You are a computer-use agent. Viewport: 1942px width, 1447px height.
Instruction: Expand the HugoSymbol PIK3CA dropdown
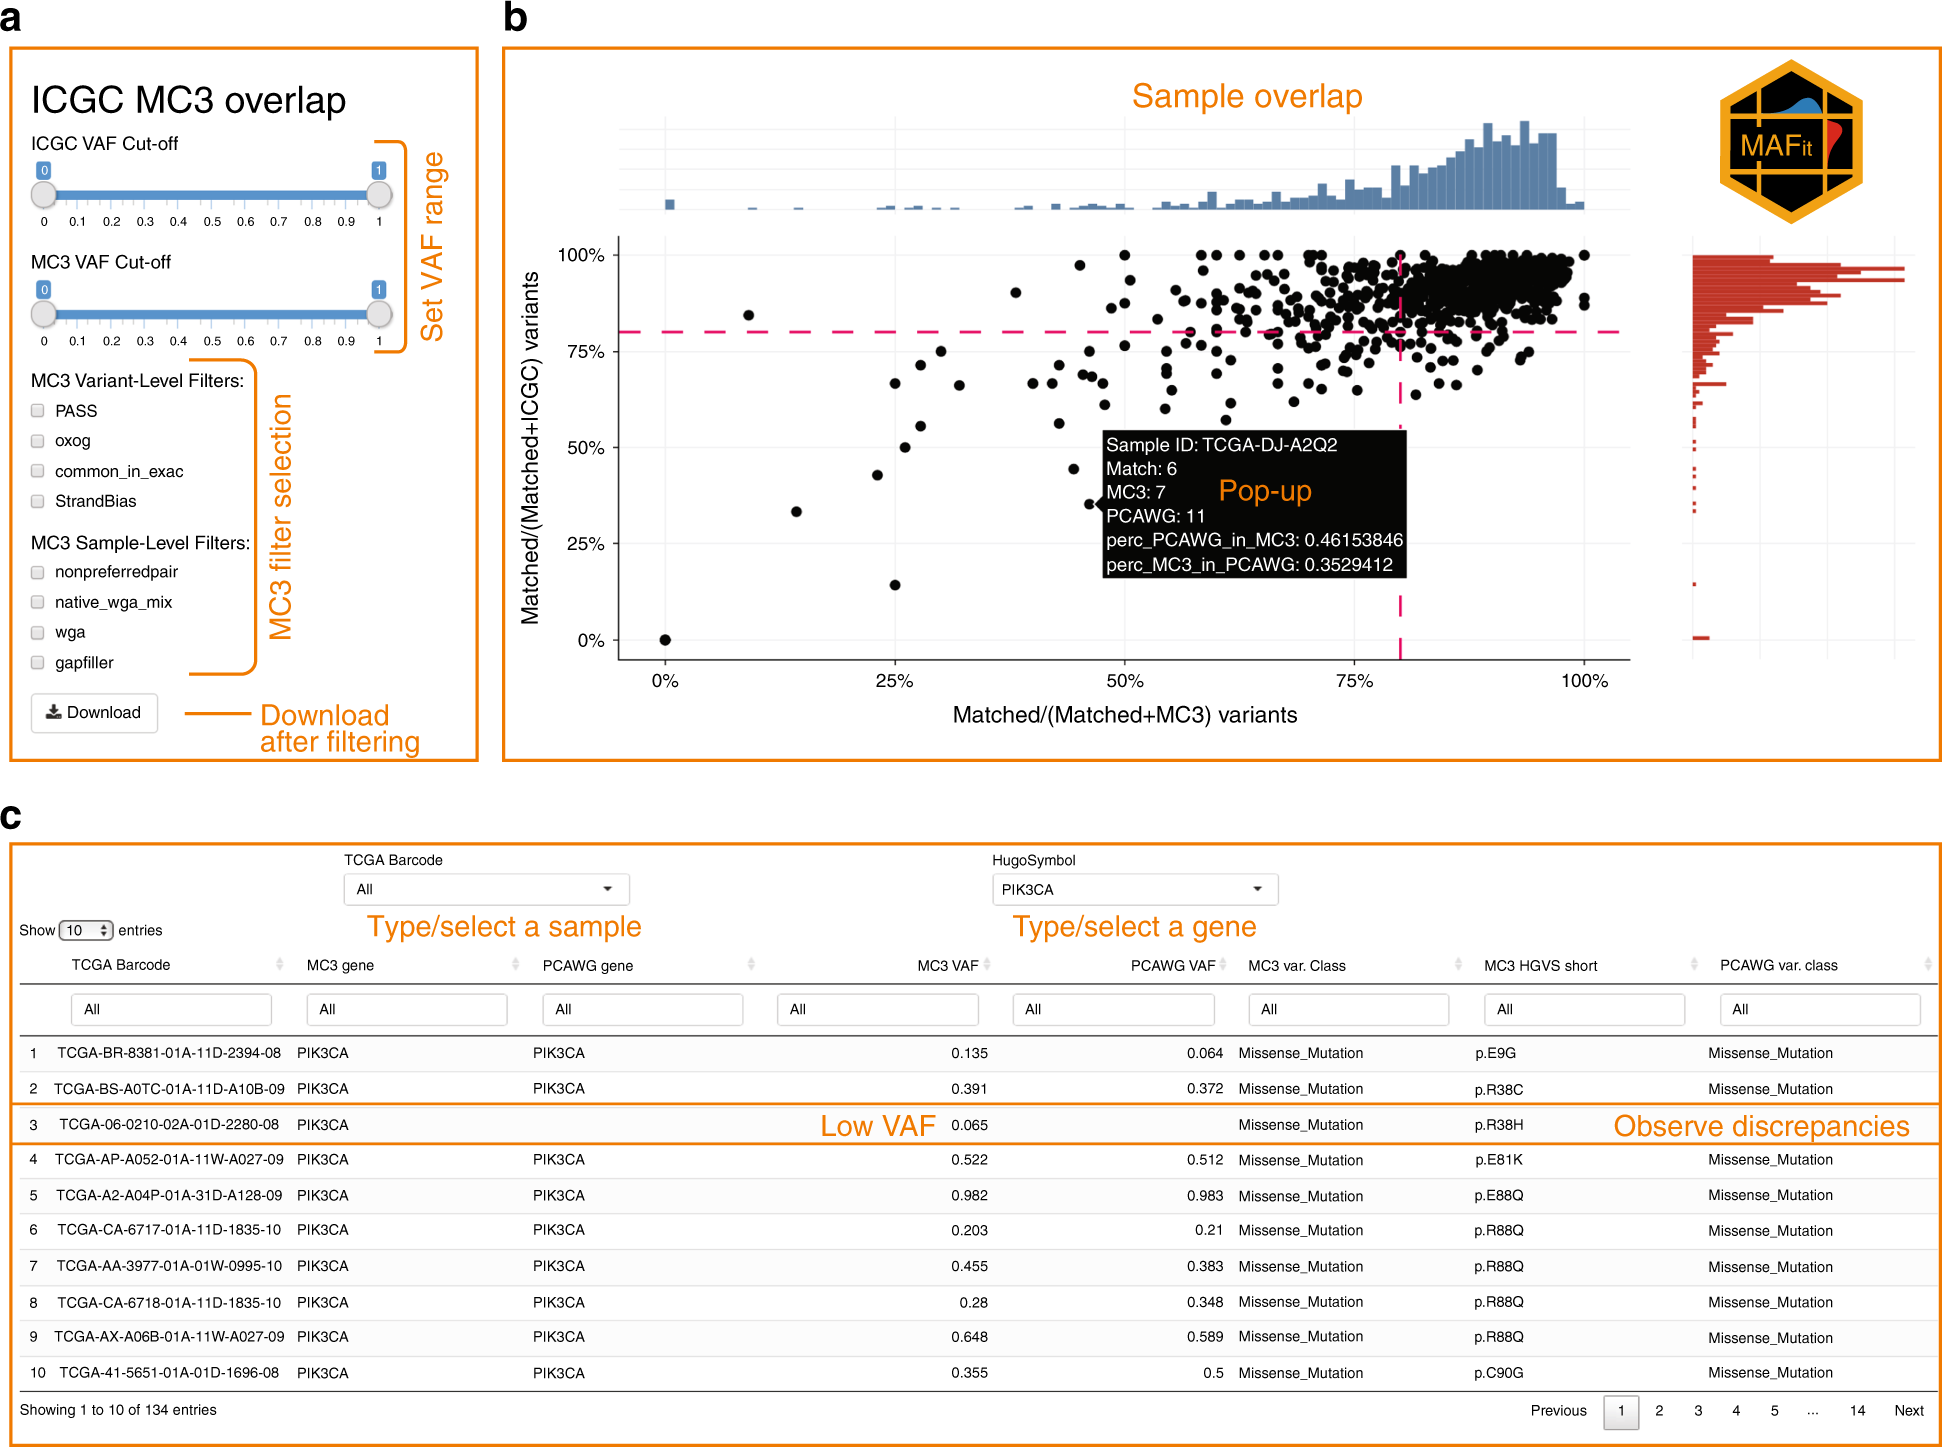(x=1134, y=889)
